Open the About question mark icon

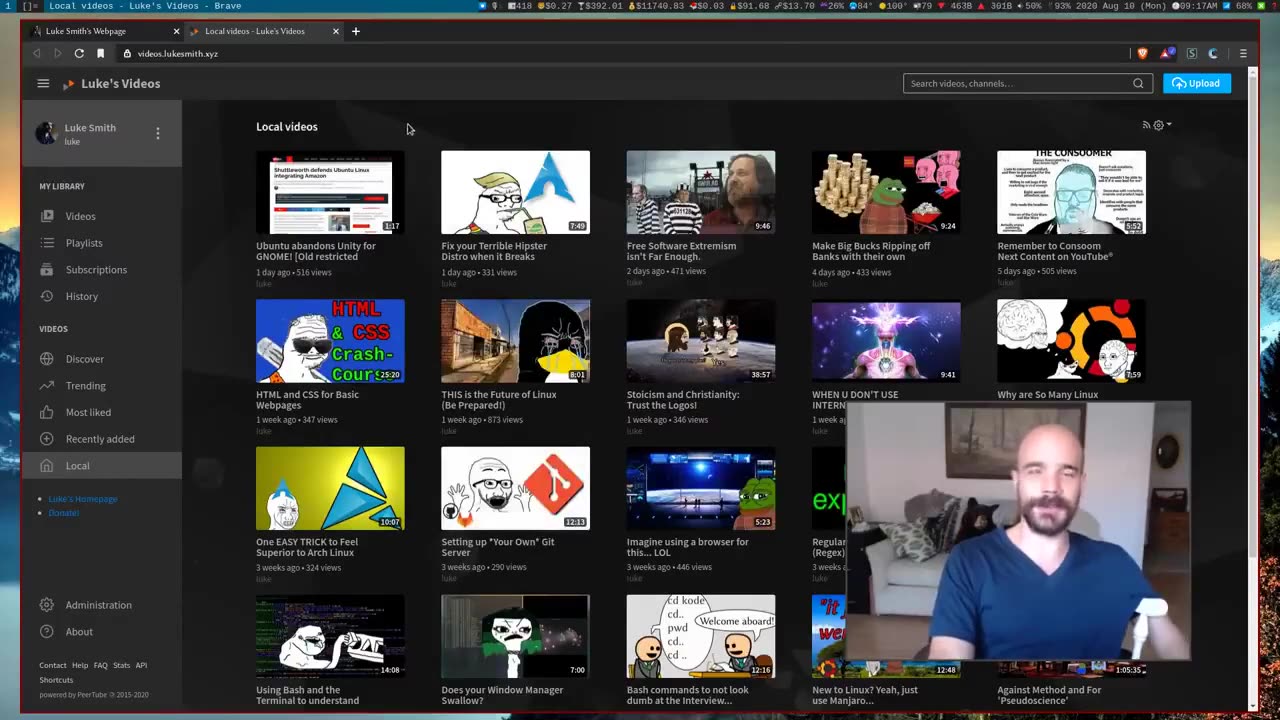coord(47,632)
